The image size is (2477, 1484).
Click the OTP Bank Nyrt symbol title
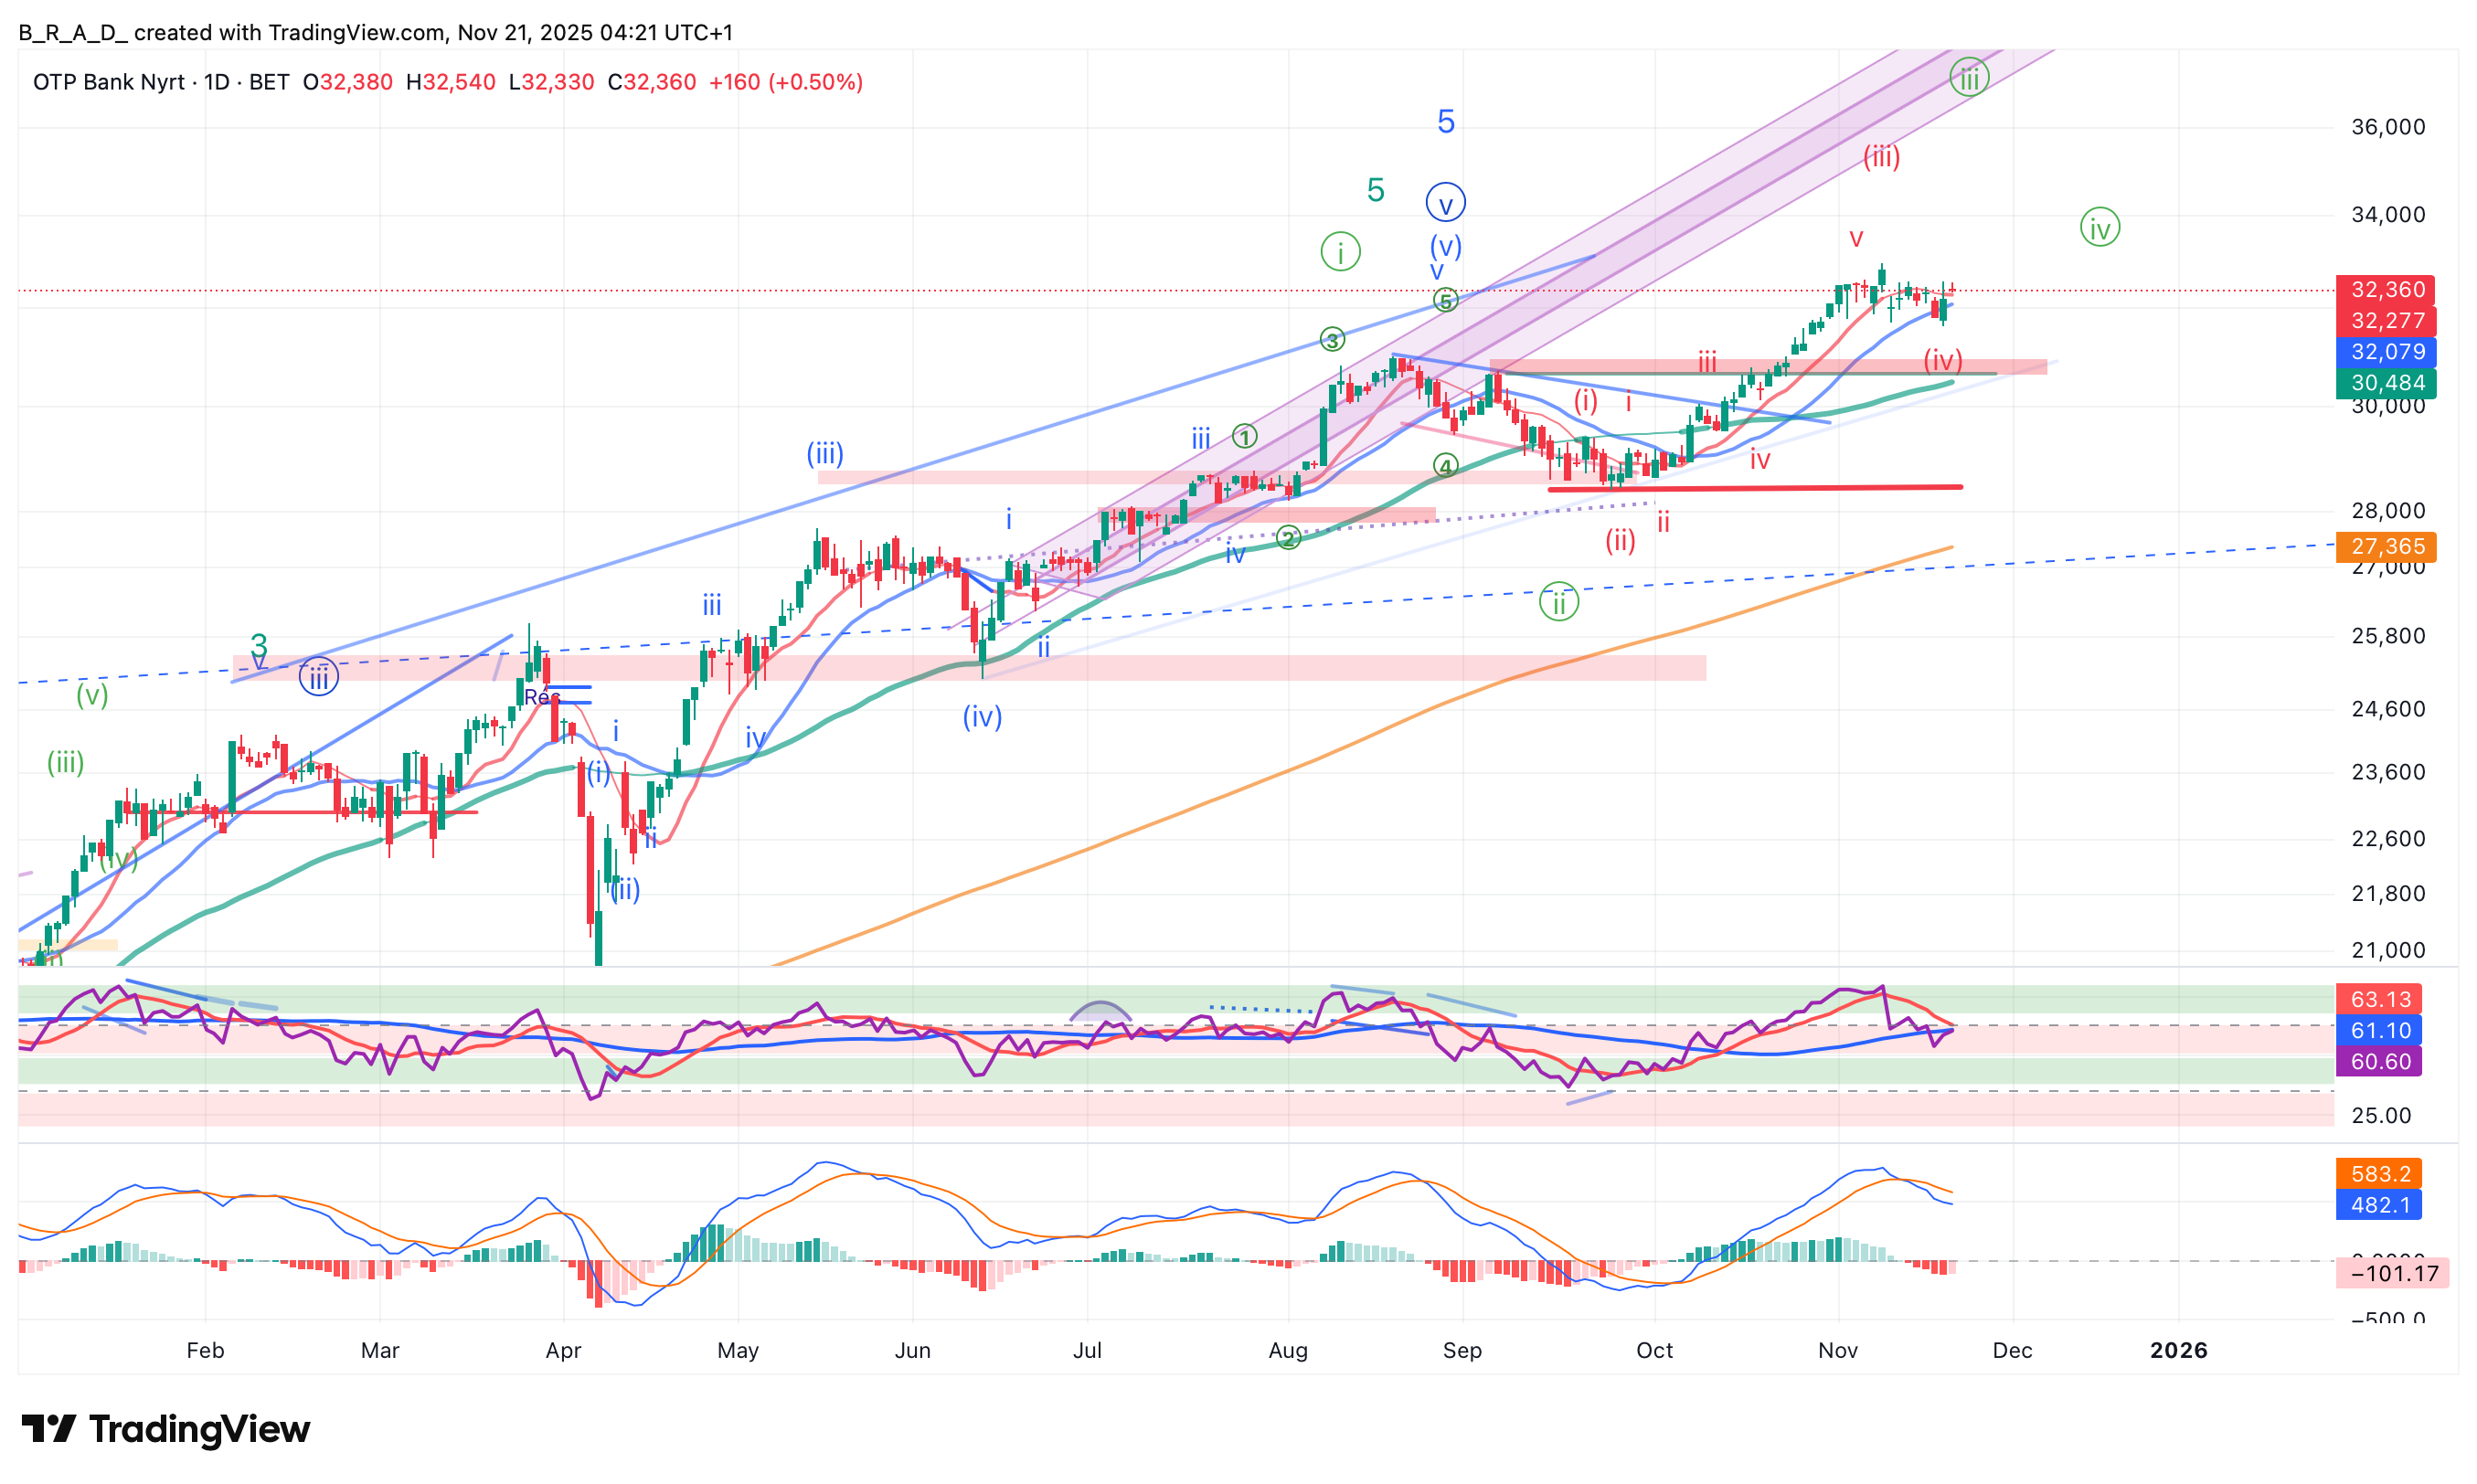tap(108, 82)
